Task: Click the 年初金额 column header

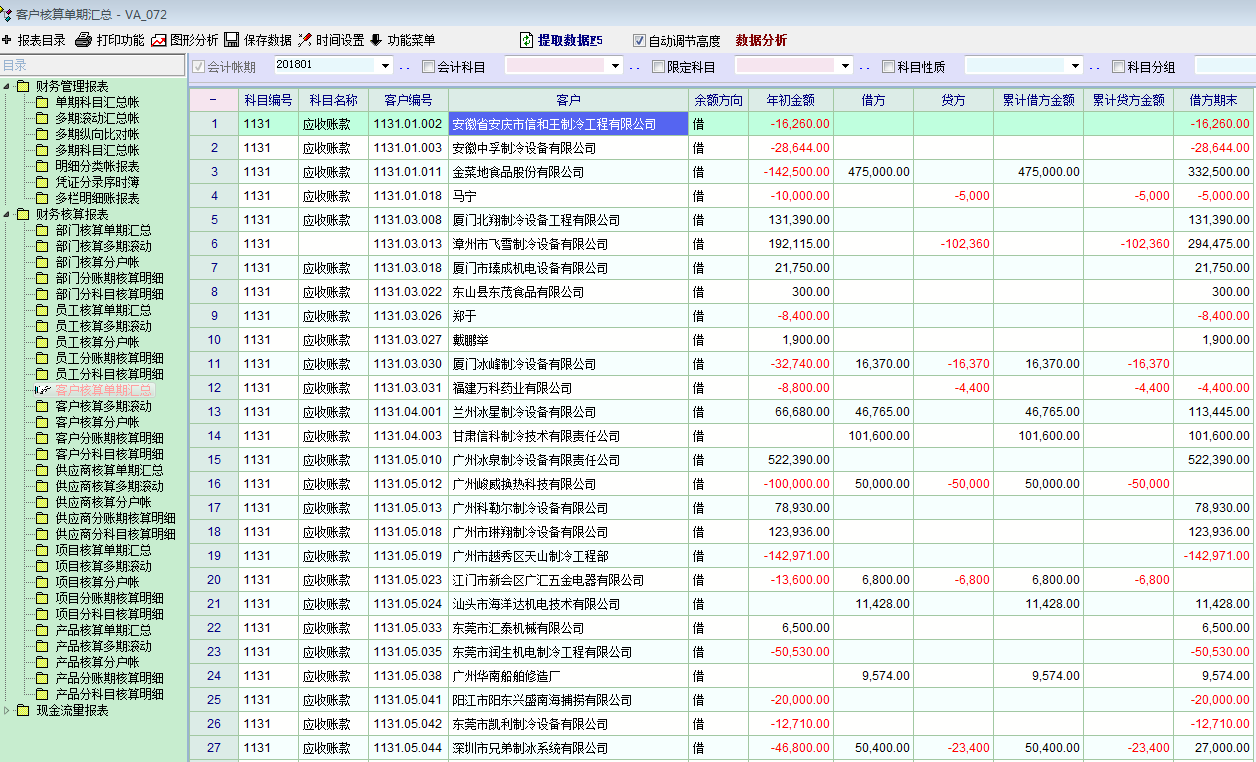Action: pyautogui.click(x=790, y=100)
